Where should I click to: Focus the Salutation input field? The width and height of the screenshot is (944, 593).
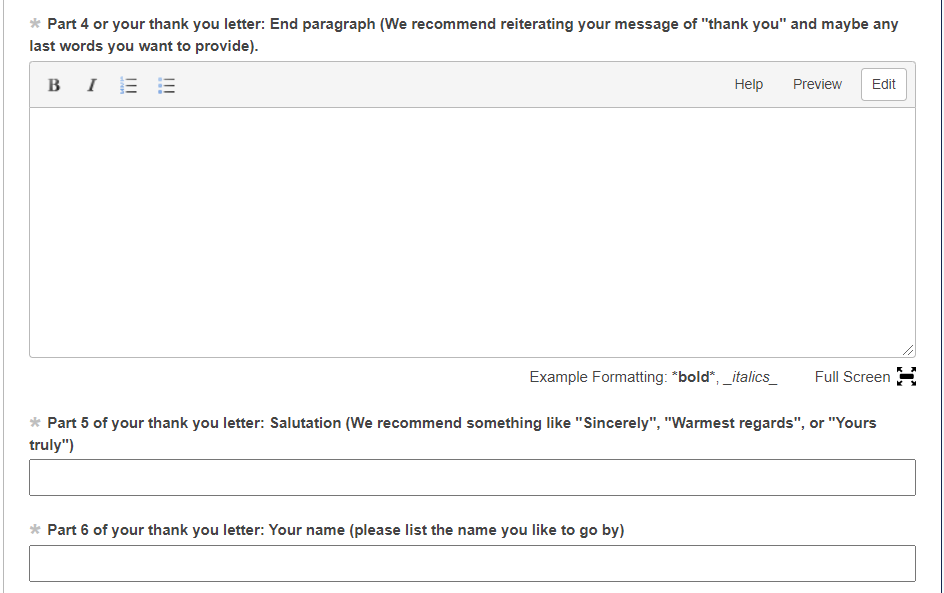[472, 478]
